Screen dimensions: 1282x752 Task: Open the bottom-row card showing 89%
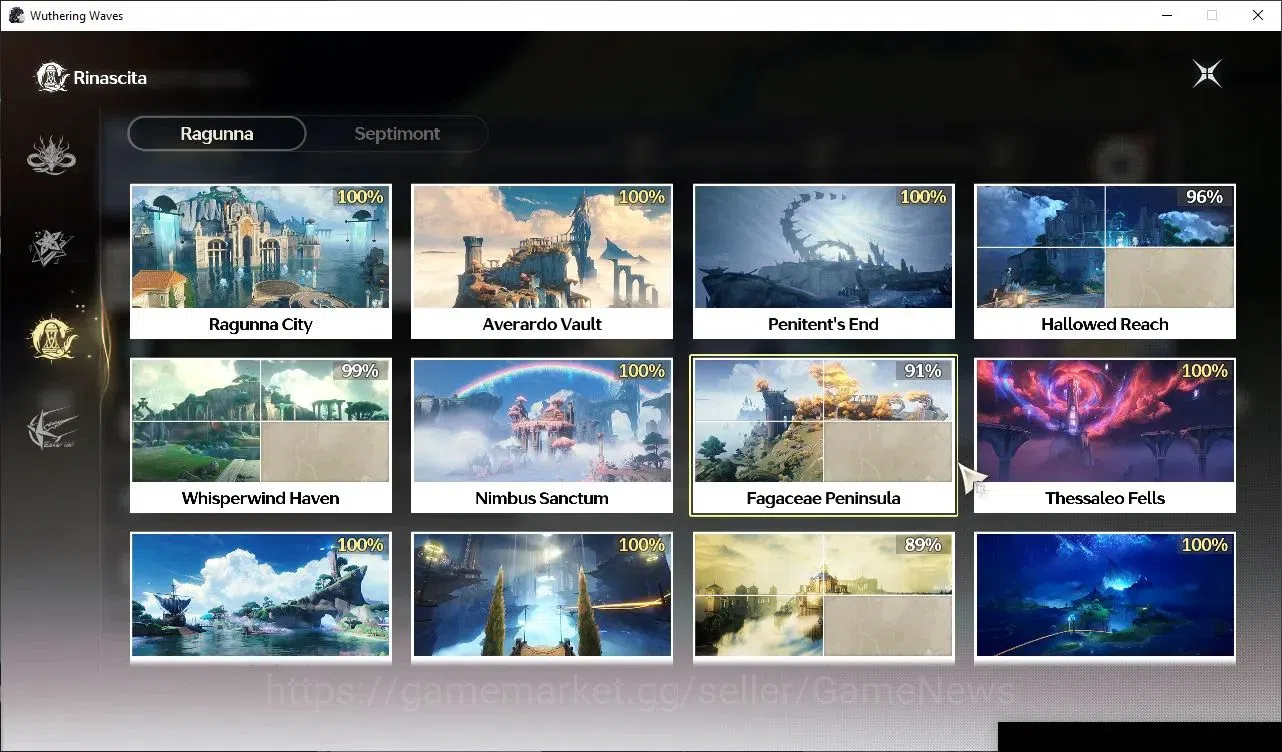pyautogui.click(x=823, y=597)
